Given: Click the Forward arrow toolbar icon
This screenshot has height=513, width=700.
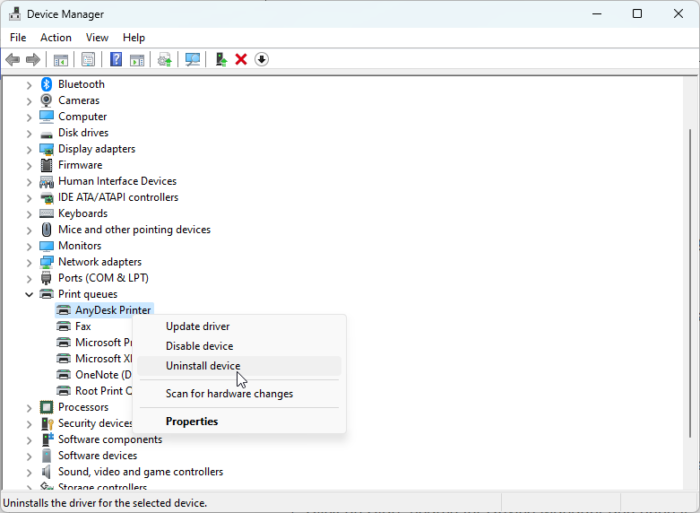Looking at the screenshot, I should tap(33, 59).
